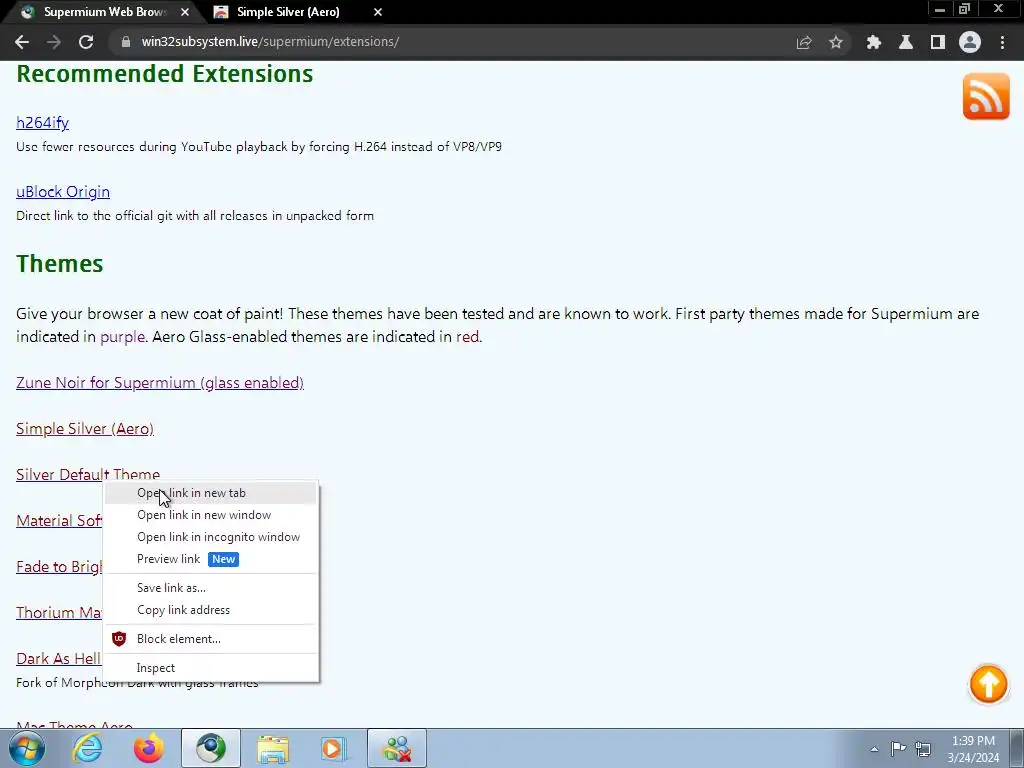Close the Supermium Web Browser tab
1024x768 pixels.
point(185,12)
